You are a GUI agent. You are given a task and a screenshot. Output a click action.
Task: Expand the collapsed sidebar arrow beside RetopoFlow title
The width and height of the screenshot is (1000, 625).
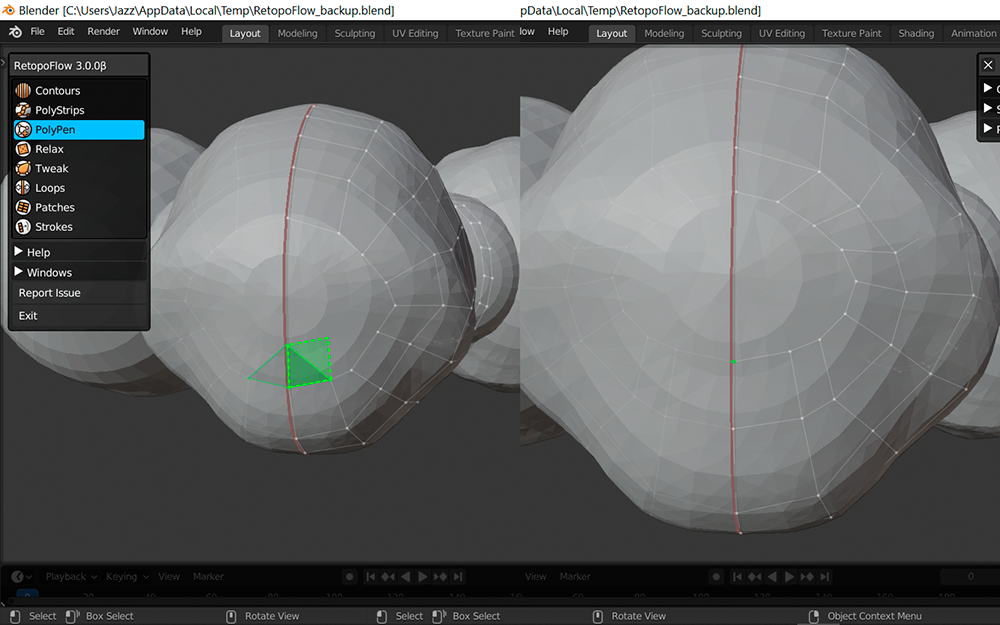point(3,62)
